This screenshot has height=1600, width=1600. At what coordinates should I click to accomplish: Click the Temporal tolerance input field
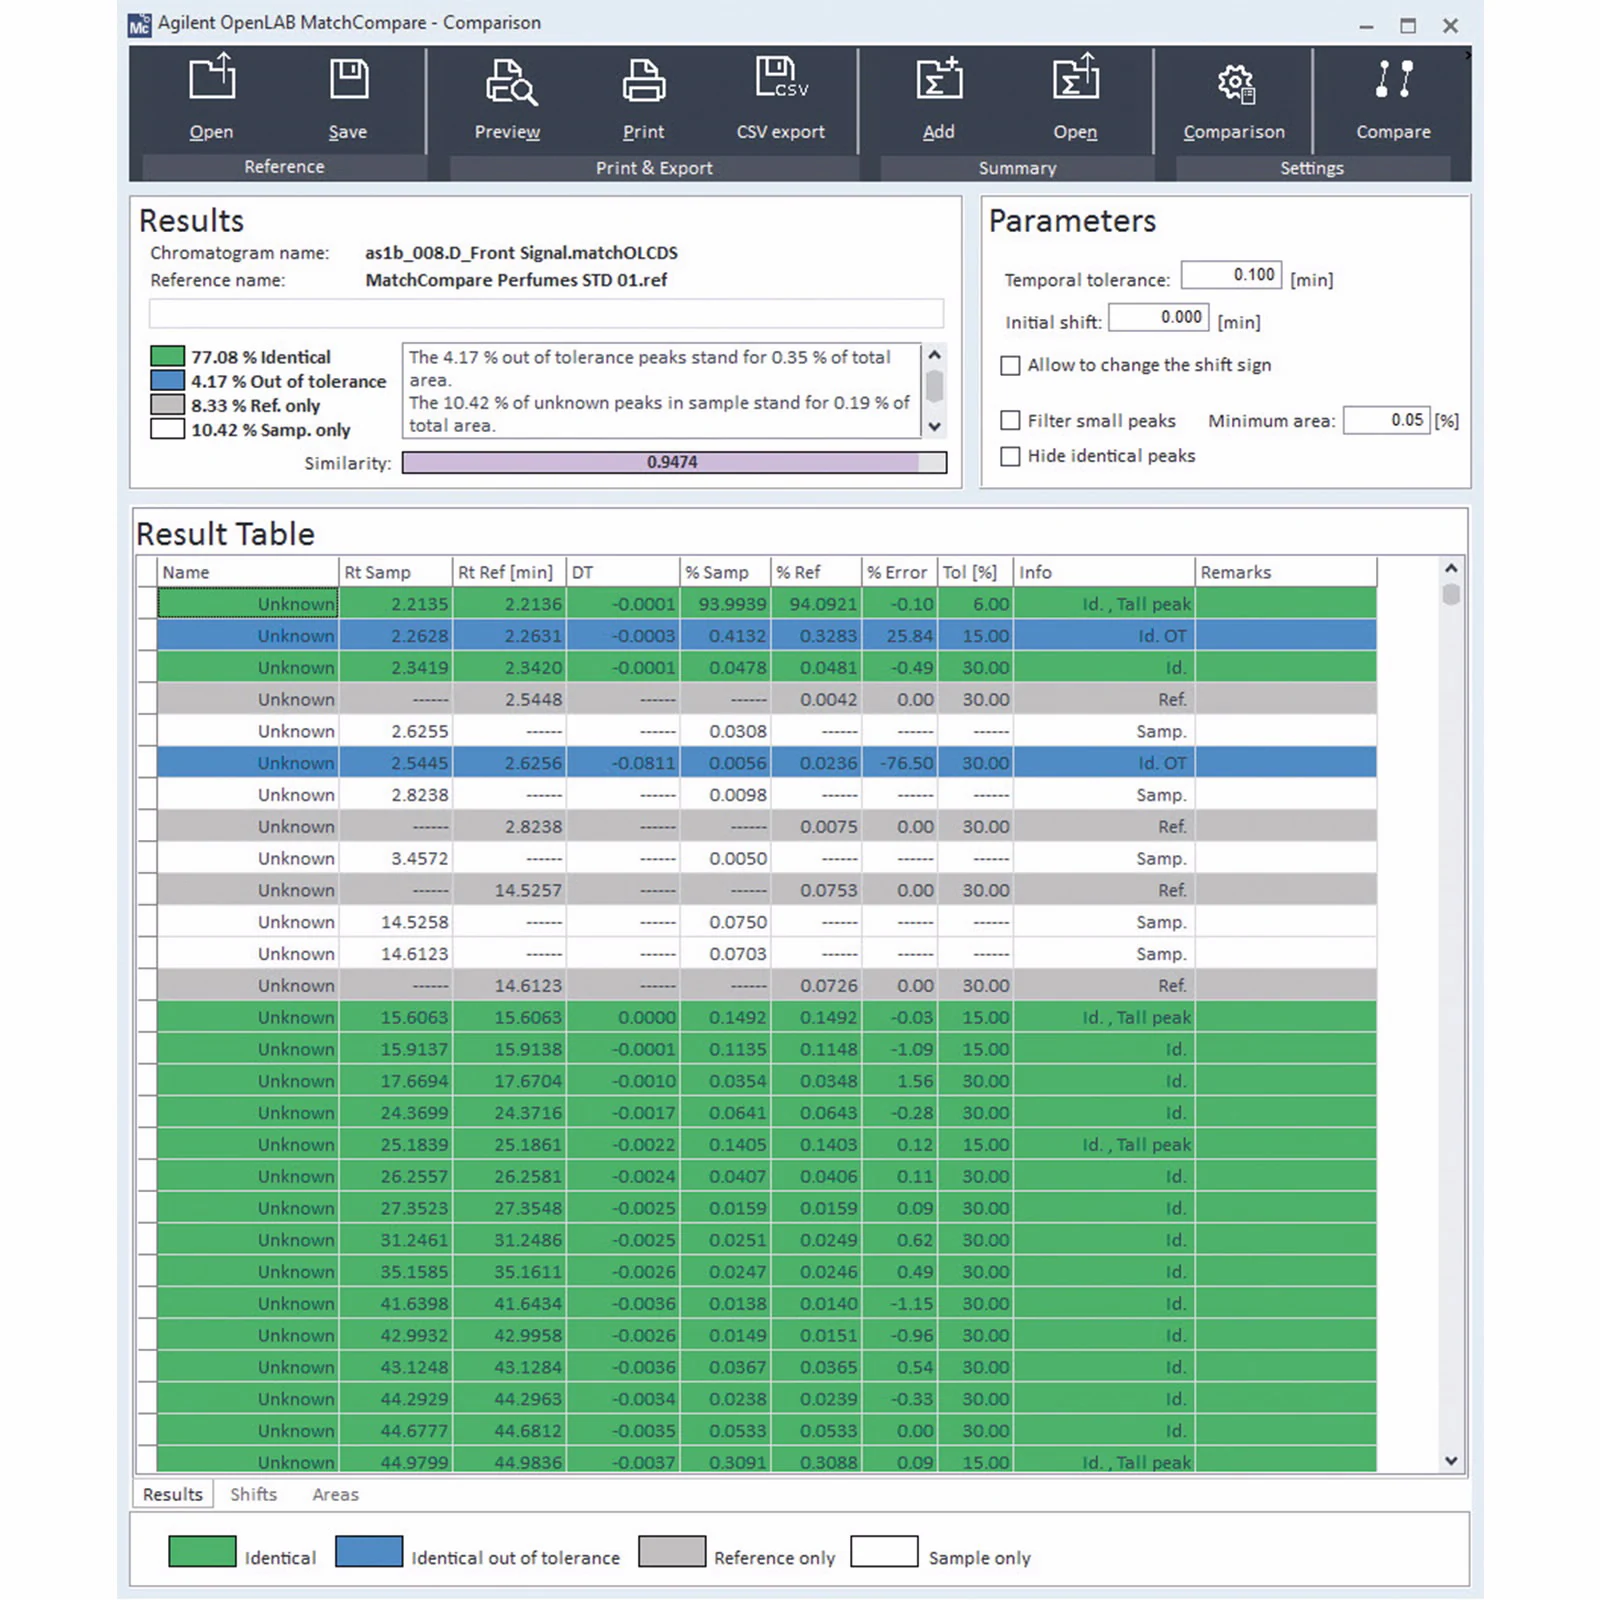coord(1230,275)
